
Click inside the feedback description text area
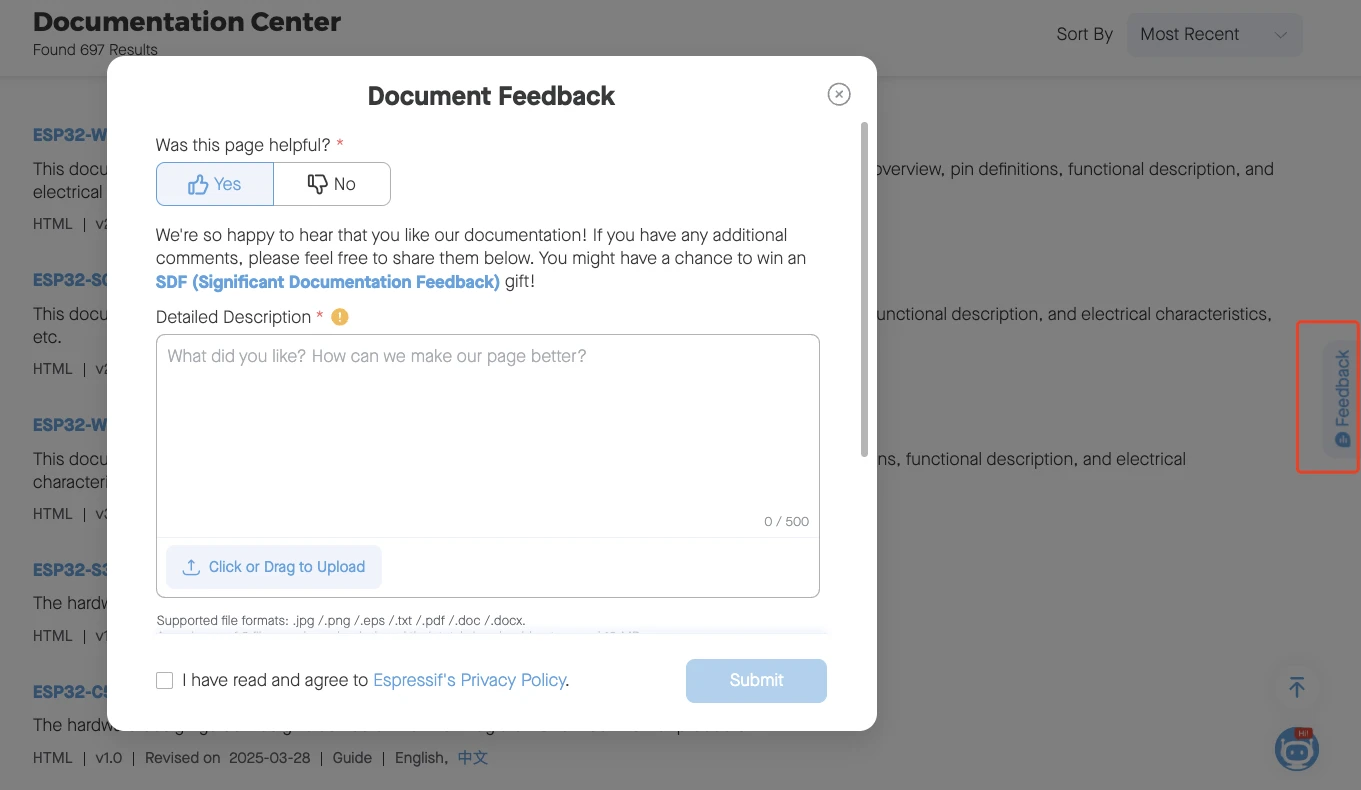pyautogui.click(x=487, y=430)
